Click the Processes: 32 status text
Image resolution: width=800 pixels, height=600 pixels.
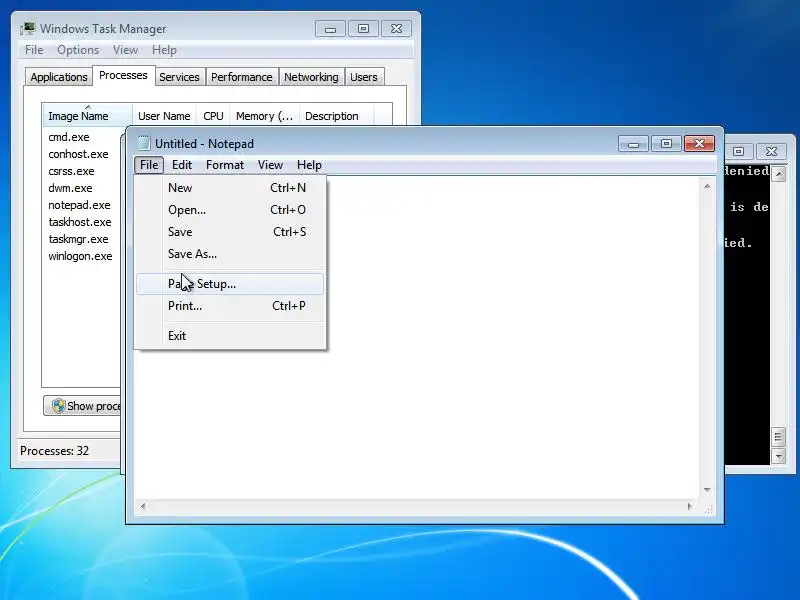tap(55, 451)
